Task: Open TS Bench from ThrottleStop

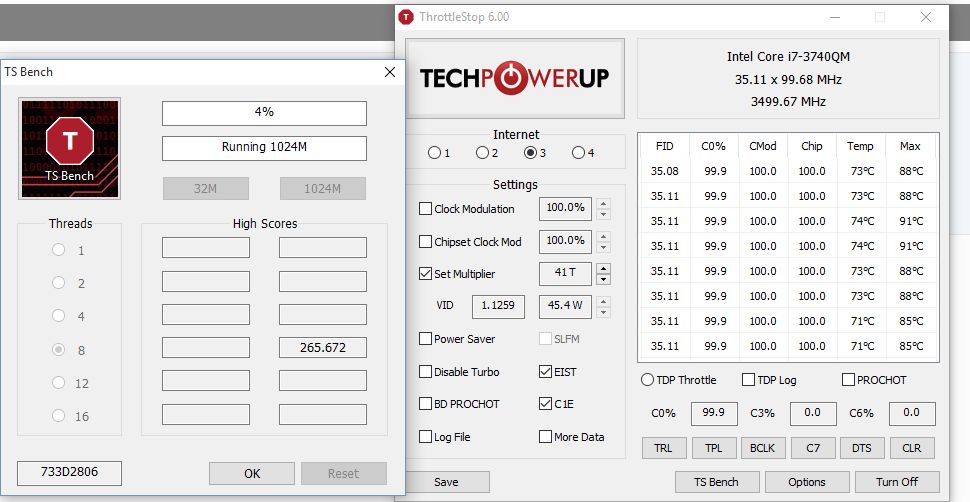Action: click(717, 482)
